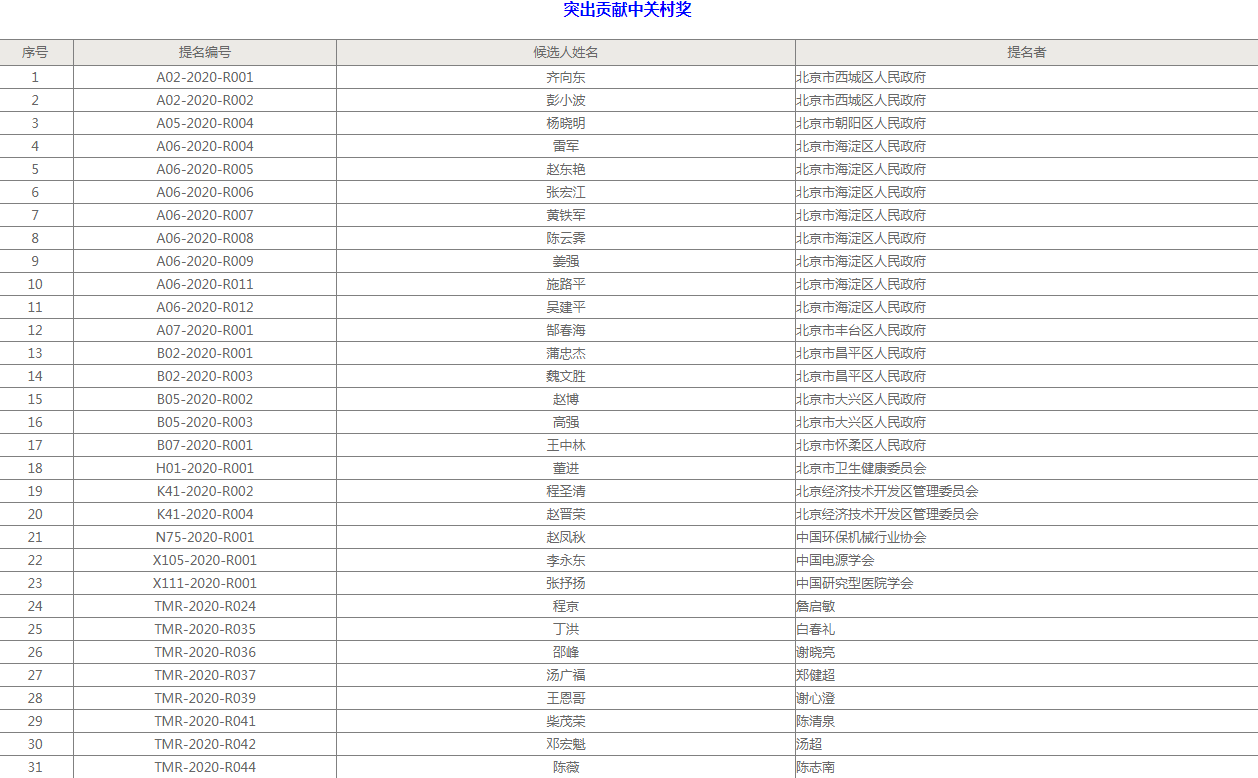
Task: Click the 提名者 column header
Action: (1027, 52)
